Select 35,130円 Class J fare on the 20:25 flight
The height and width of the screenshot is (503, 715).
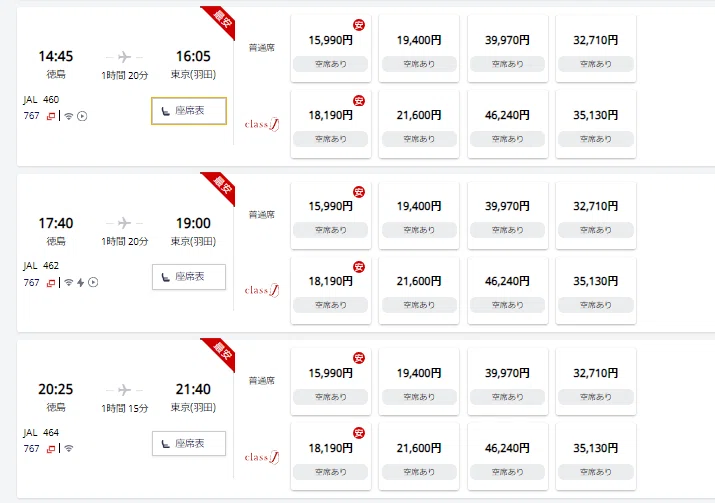coord(595,456)
